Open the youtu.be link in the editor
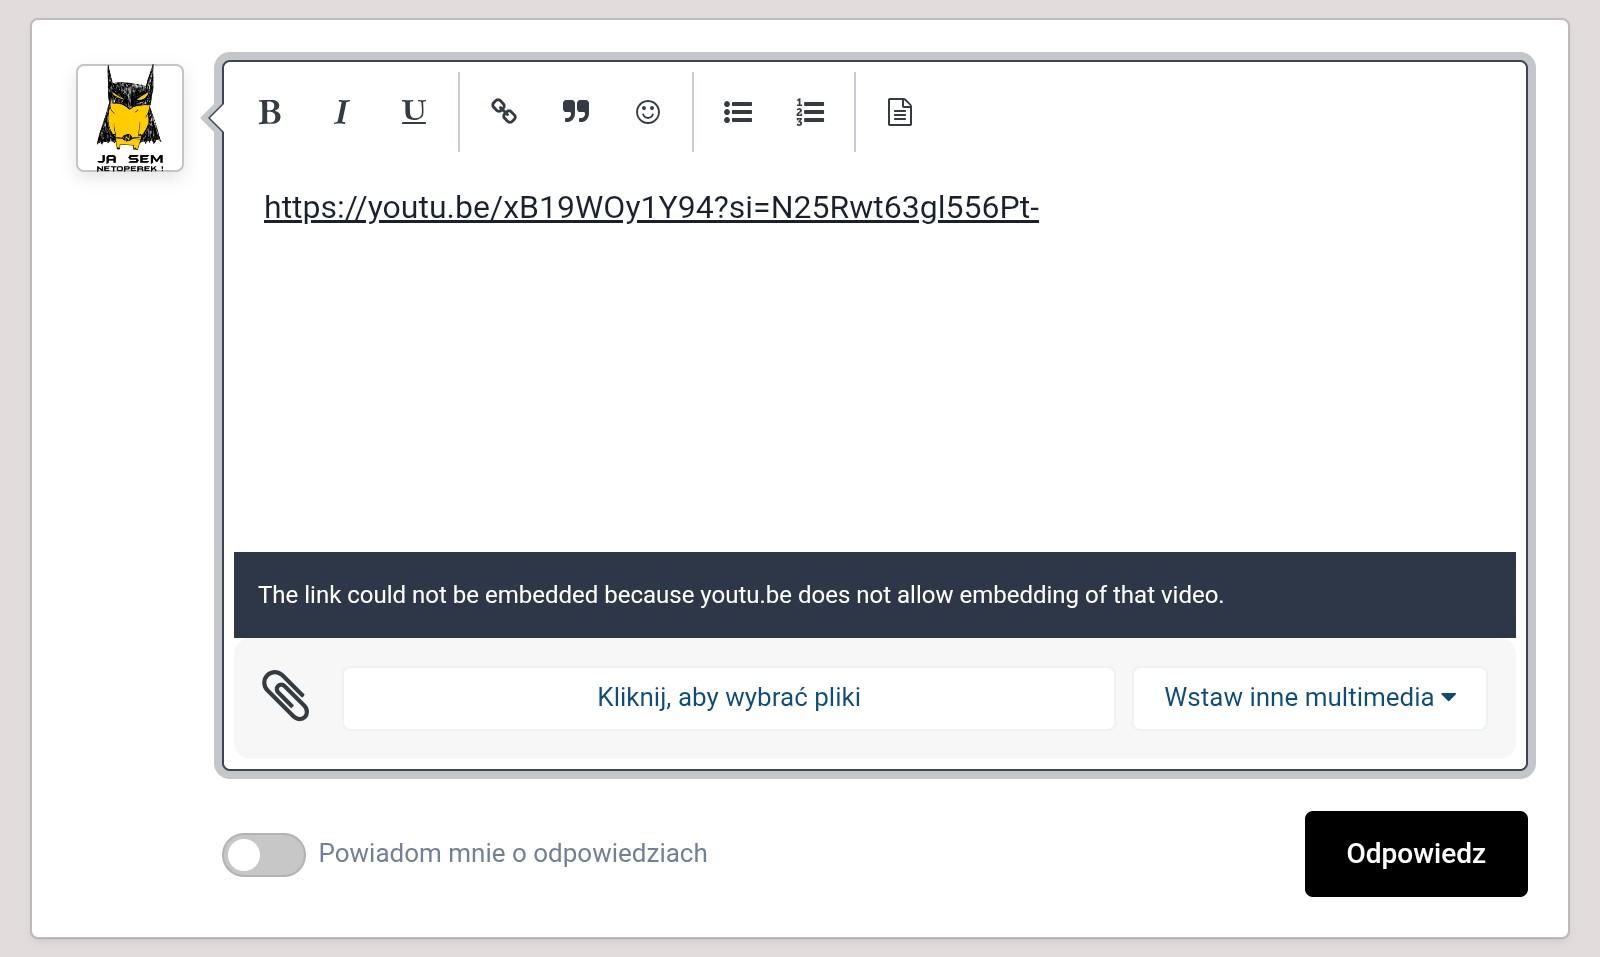The height and width of the screenshot is (957, 1600). click(x=651, y=208)
